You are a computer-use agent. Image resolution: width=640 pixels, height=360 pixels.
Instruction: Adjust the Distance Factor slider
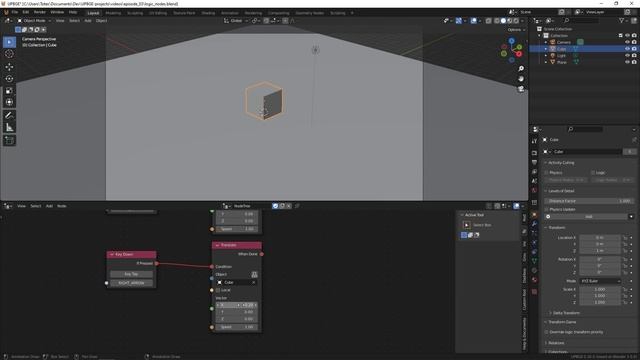[x=589, y=201]
